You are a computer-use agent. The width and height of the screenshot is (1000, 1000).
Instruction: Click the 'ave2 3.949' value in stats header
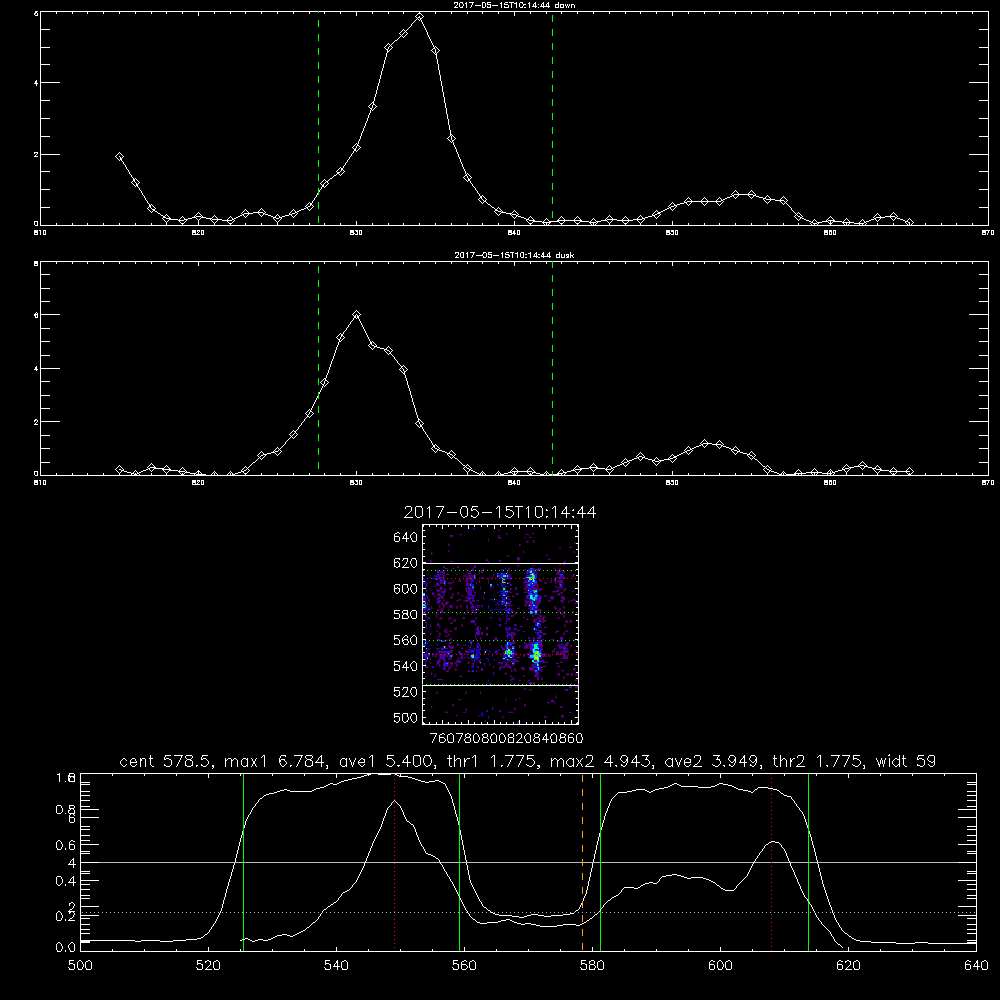[712, 761]
